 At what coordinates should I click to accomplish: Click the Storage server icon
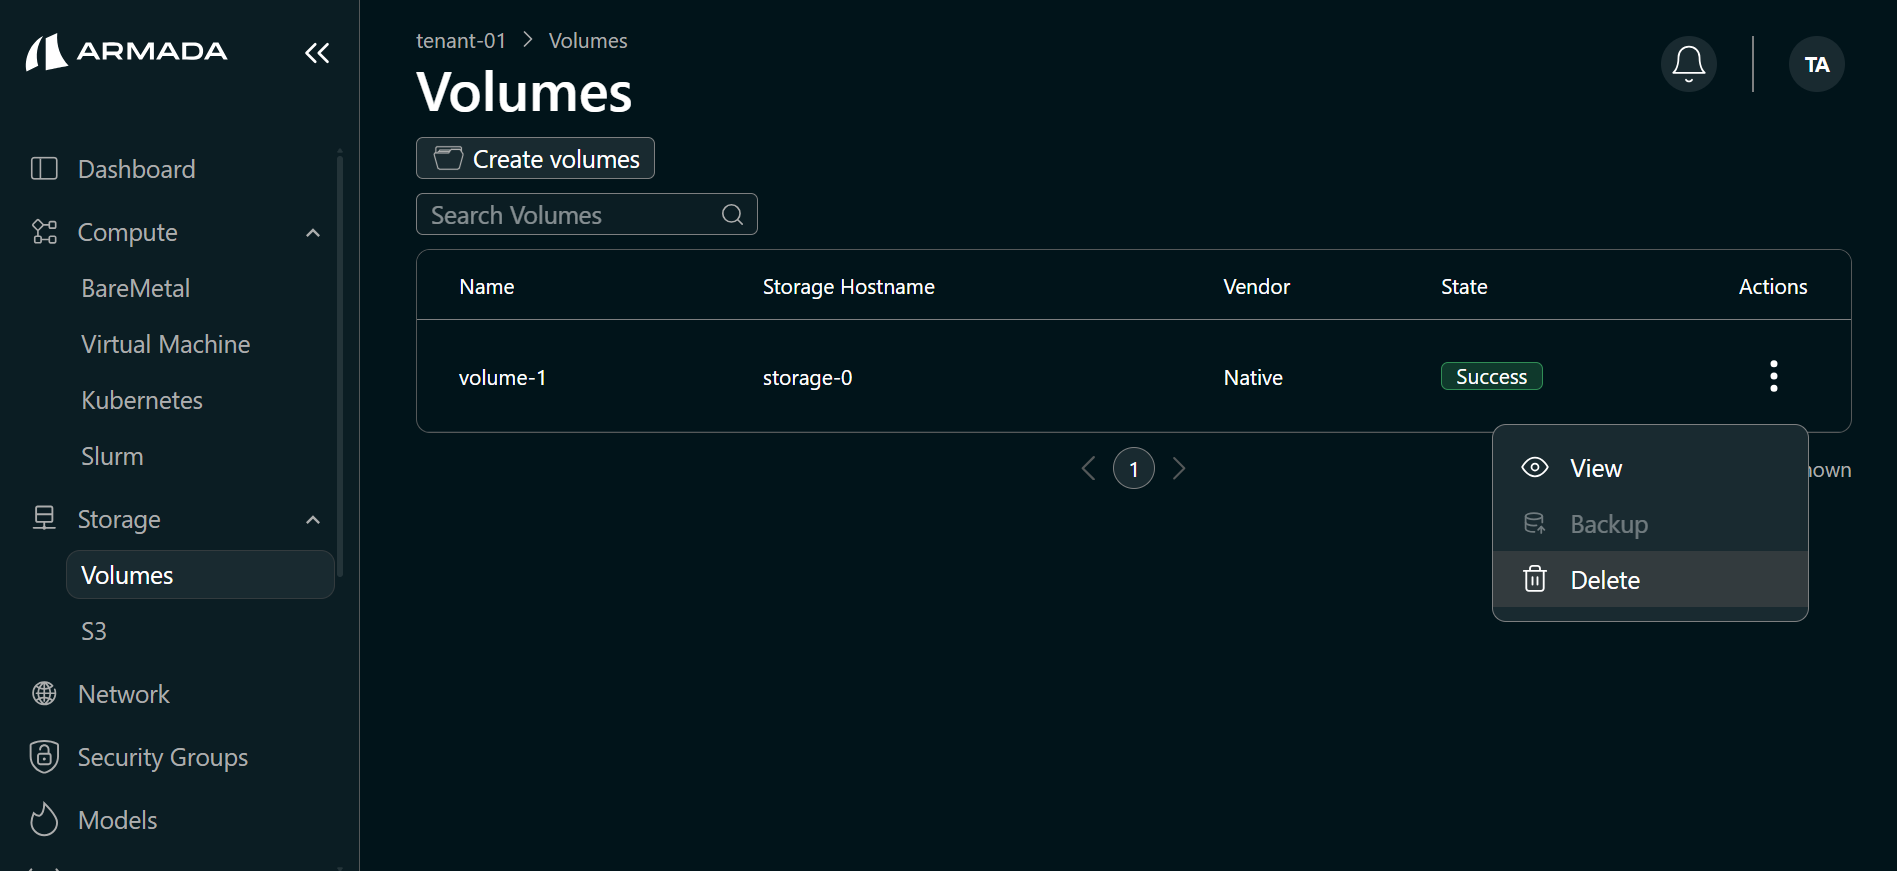coord(44,518)
